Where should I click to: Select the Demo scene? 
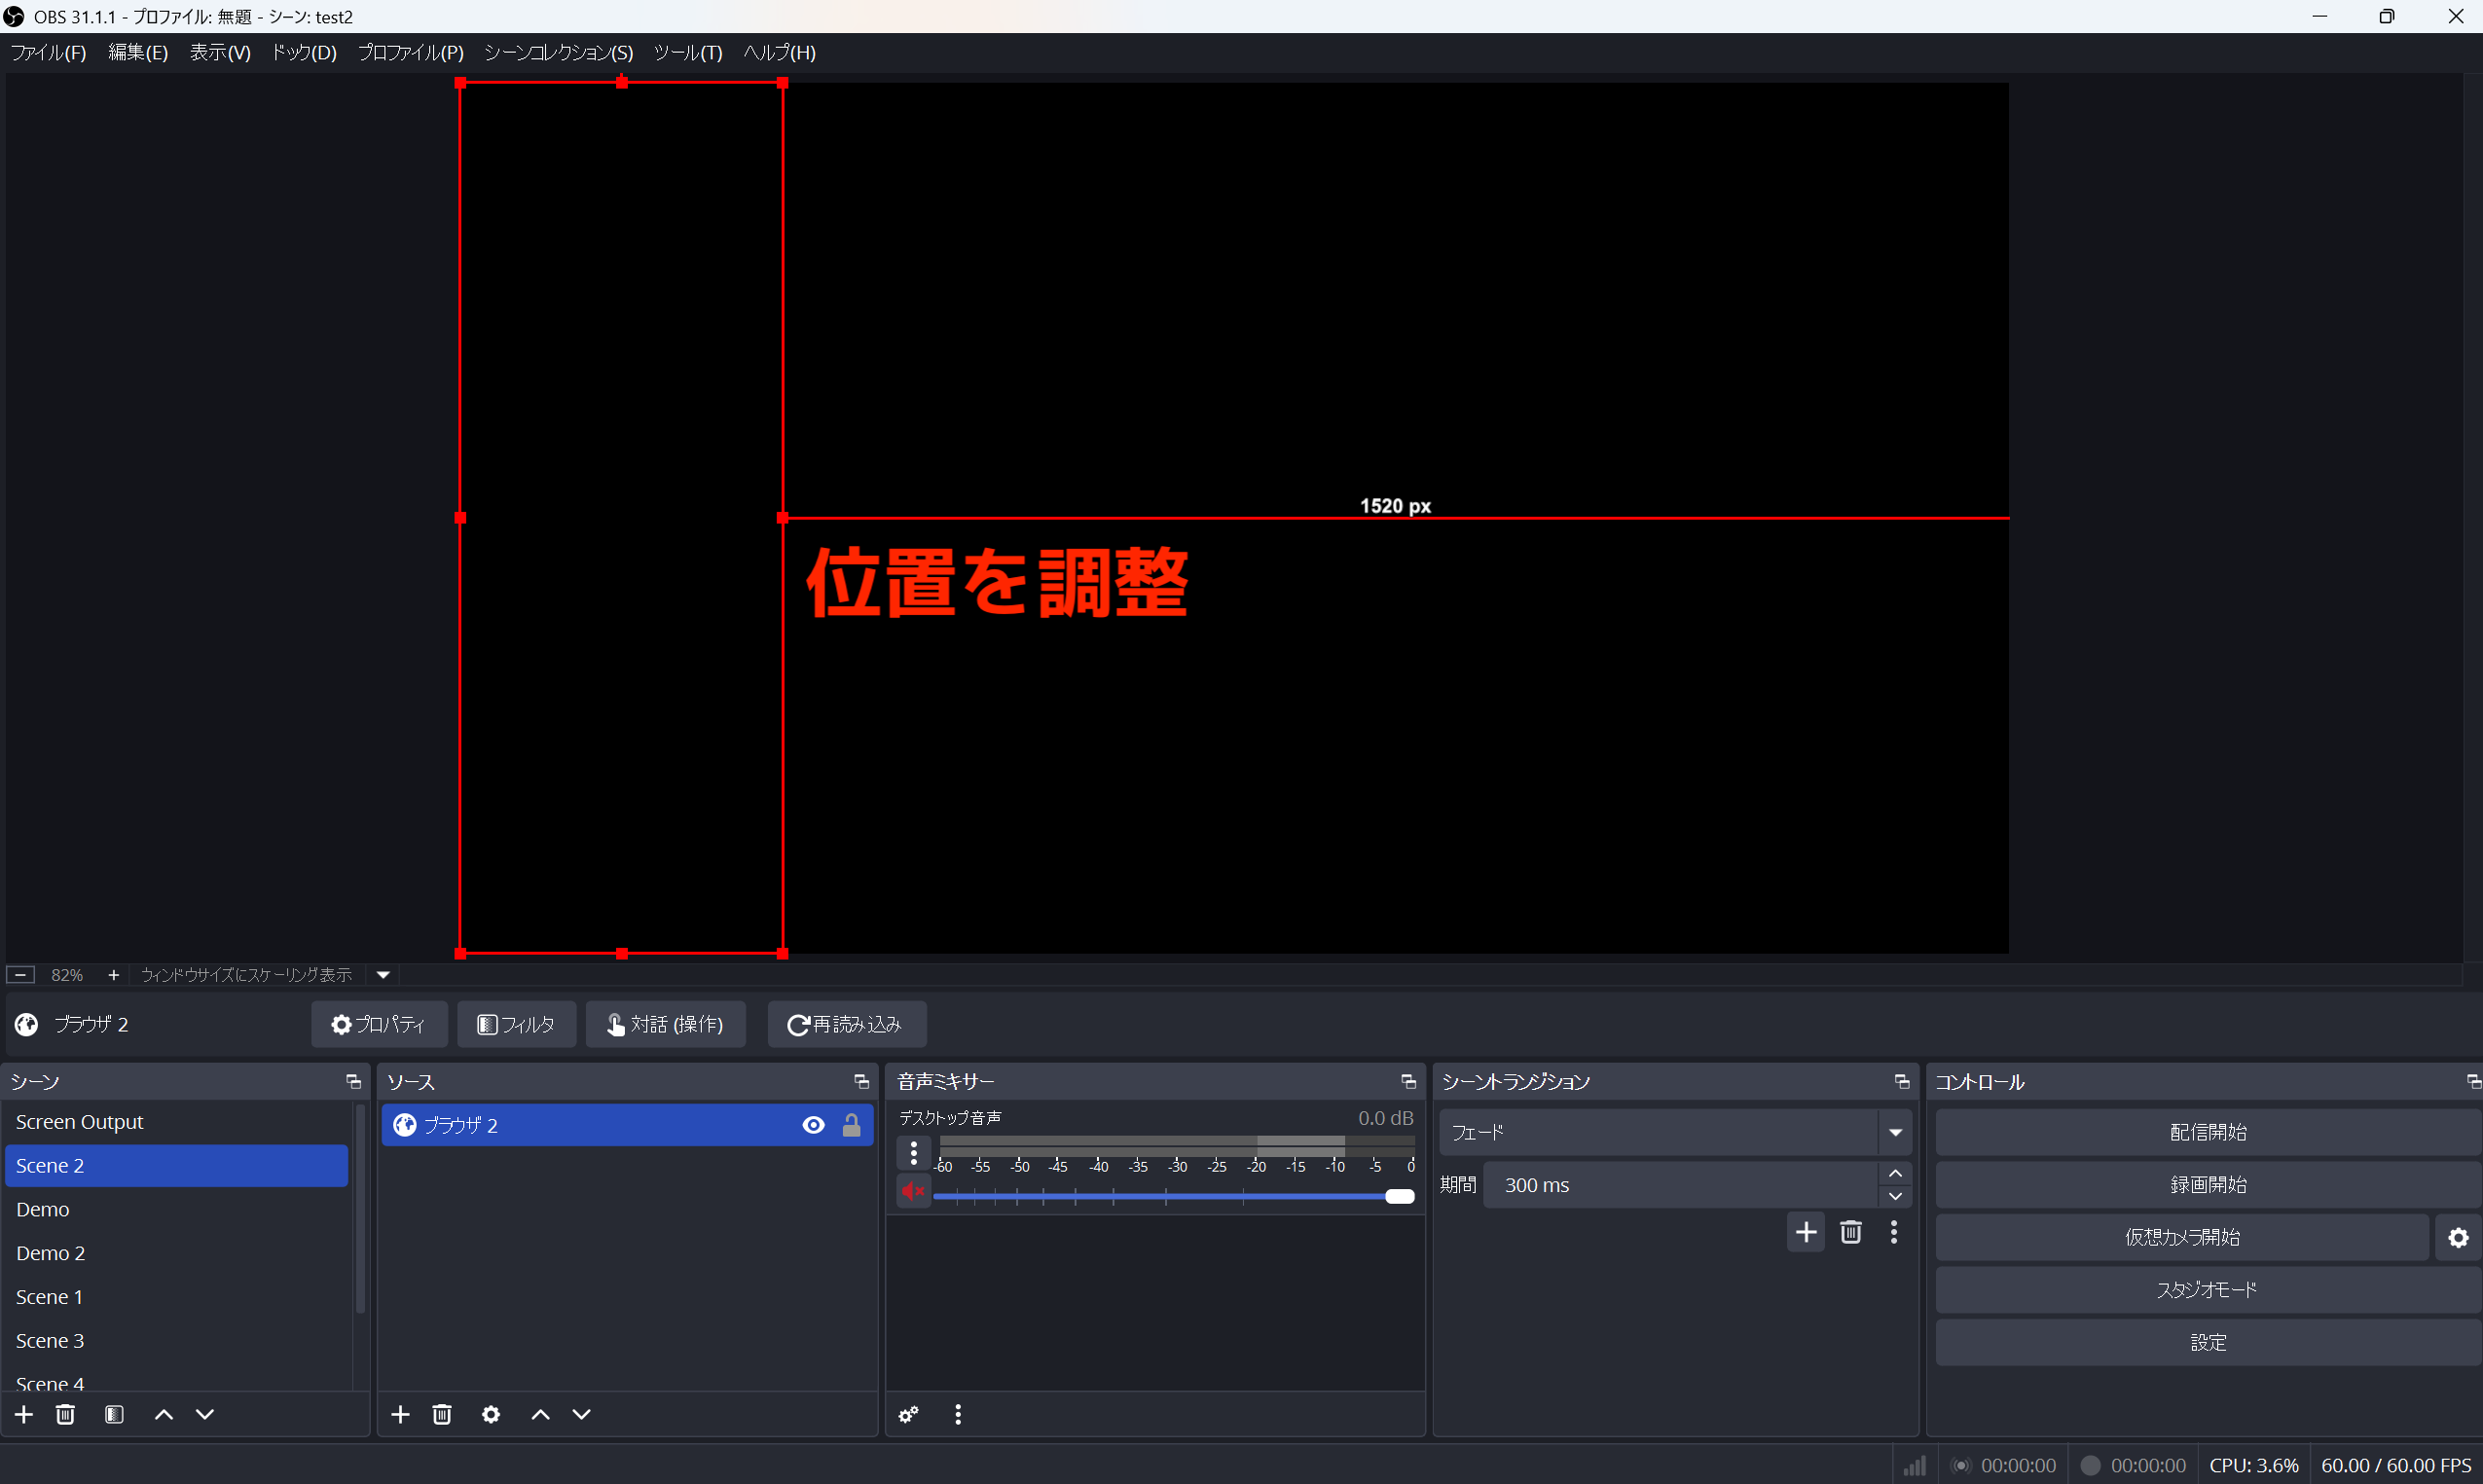[x=177, y=1210]
